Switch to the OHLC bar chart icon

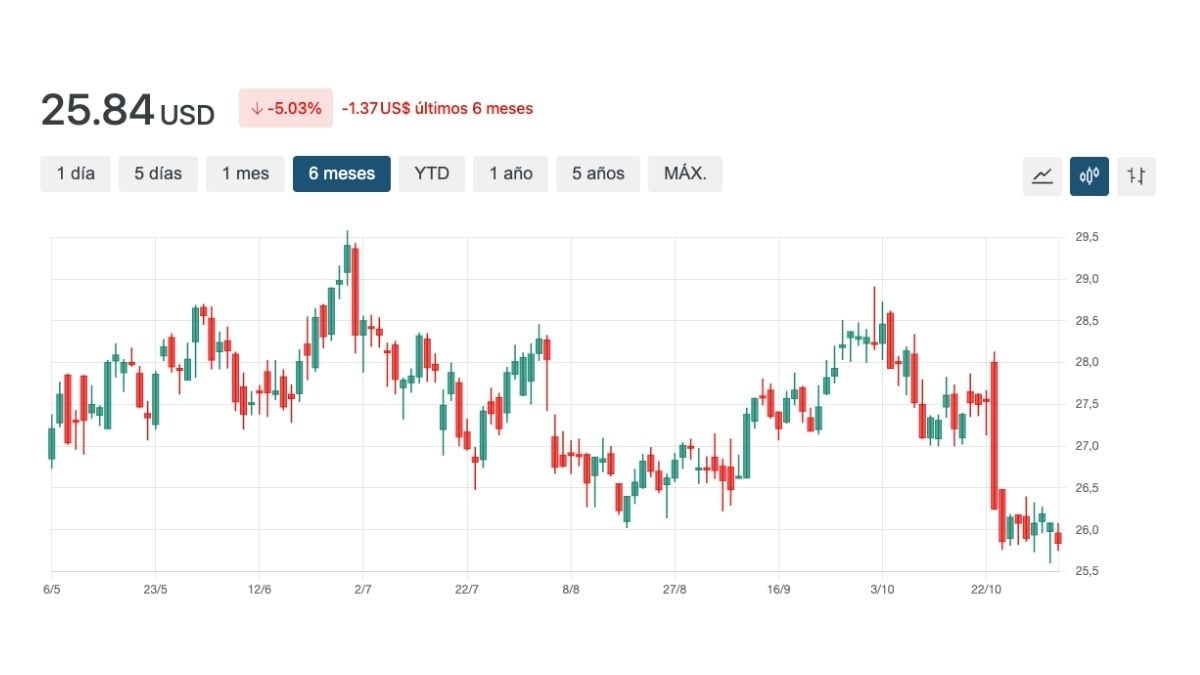(1136, 176)
